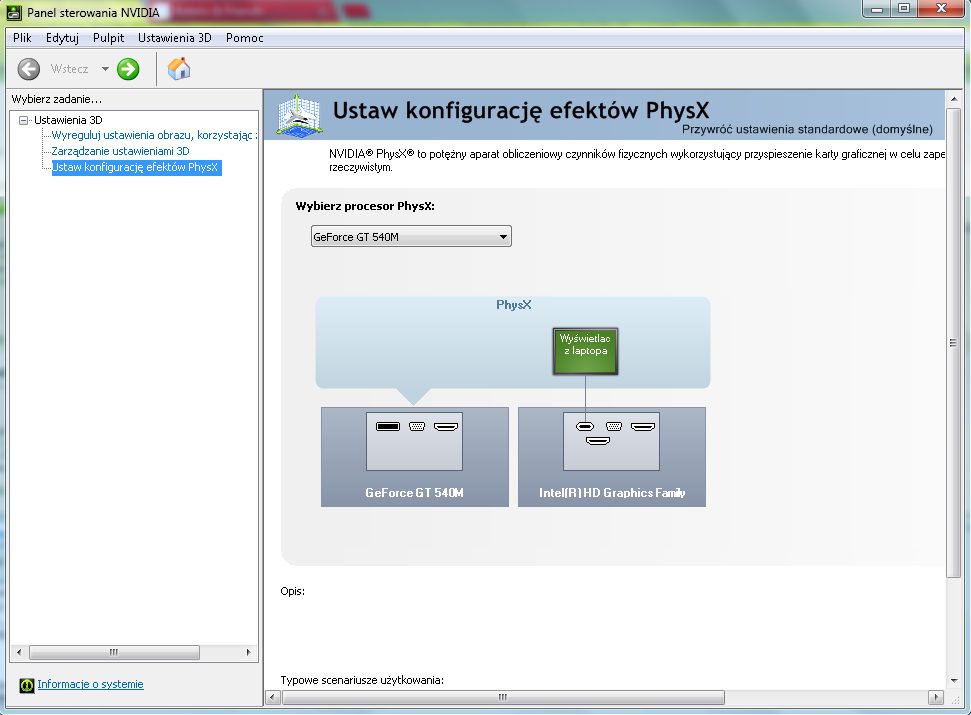Open the Pomoc menu
Screen dimensions: 971x715
245,38
